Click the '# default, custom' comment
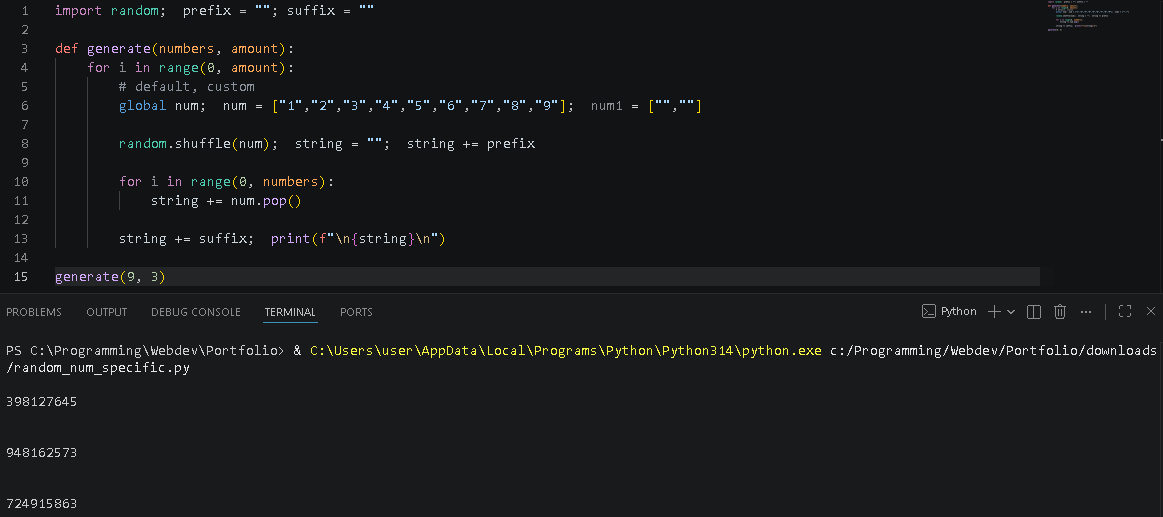This screenshot has width=1163, height=517. click(x=187, y=87)
